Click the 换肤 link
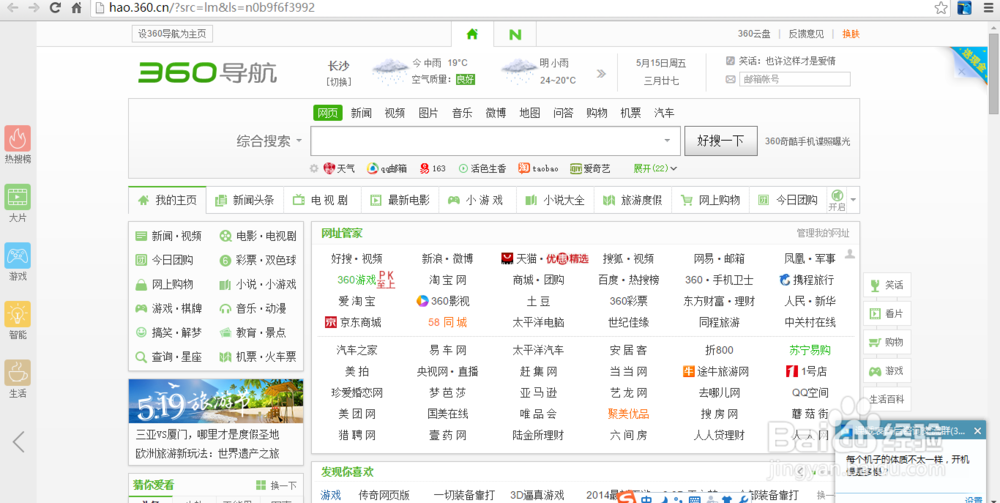This screenshot has width=1000, height=503. [851, 34]
